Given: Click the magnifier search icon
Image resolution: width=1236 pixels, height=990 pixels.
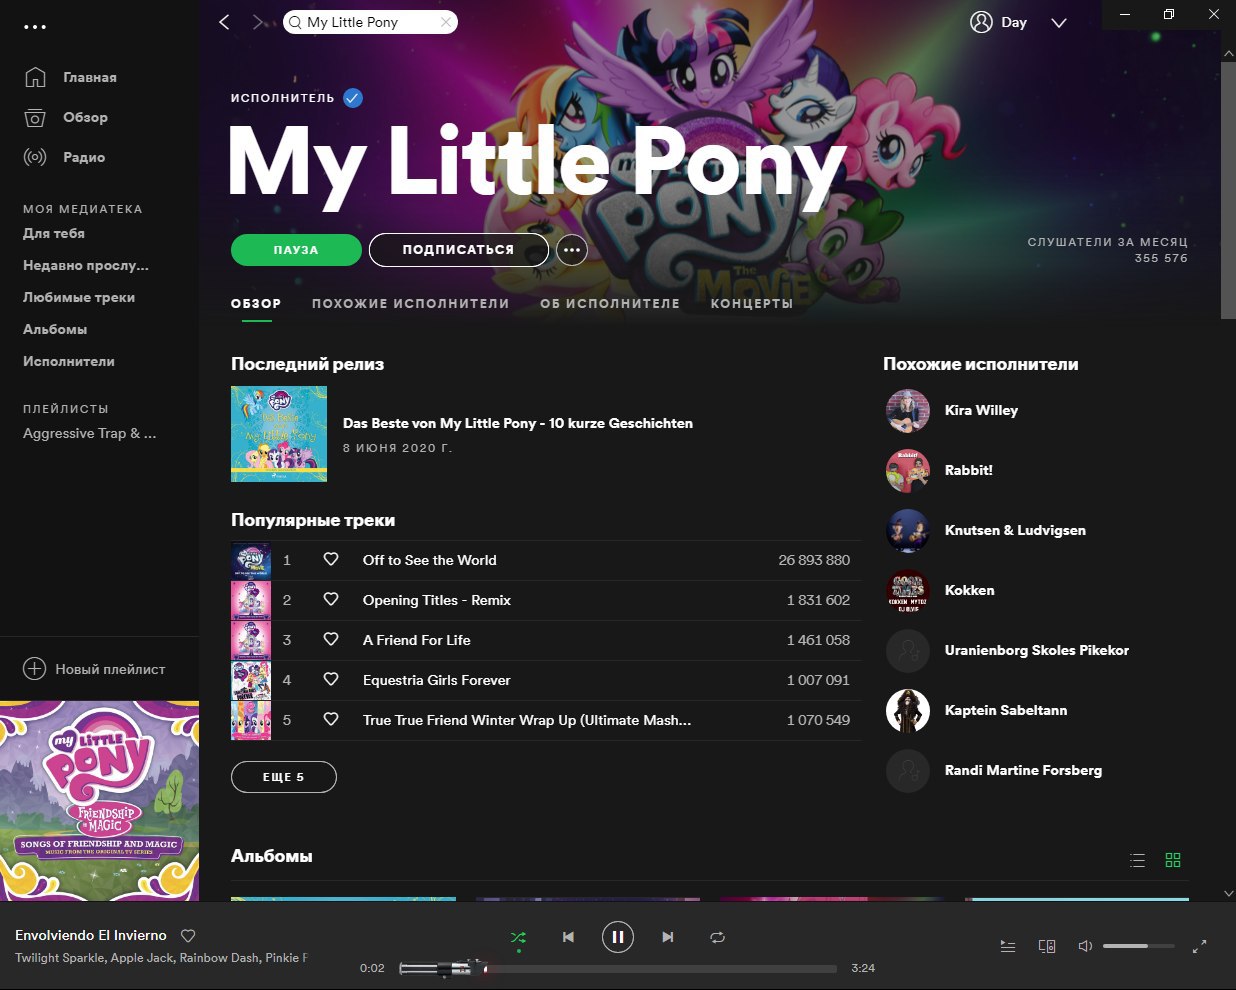Looking at the screenshot, I should click(295, 22).
